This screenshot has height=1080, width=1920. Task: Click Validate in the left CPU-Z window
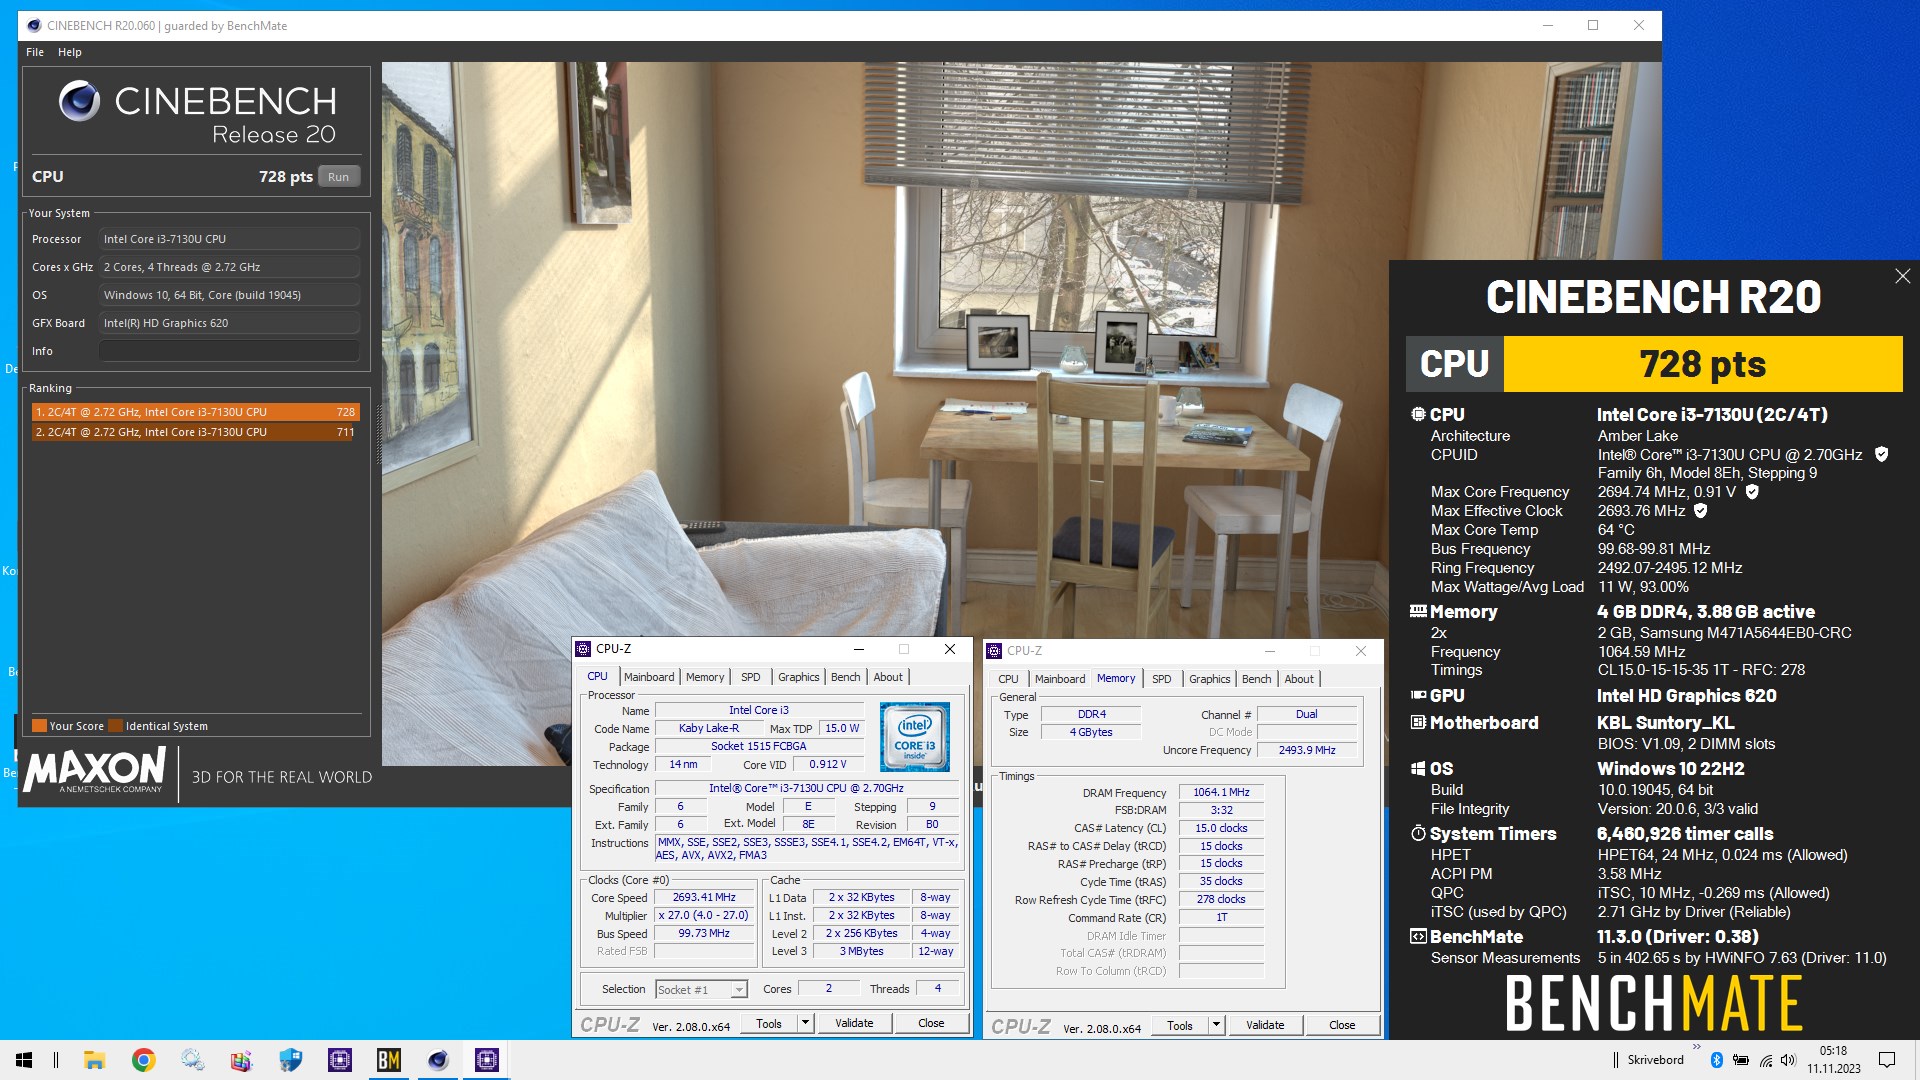pyautogui.click(x=854, y=1023)
